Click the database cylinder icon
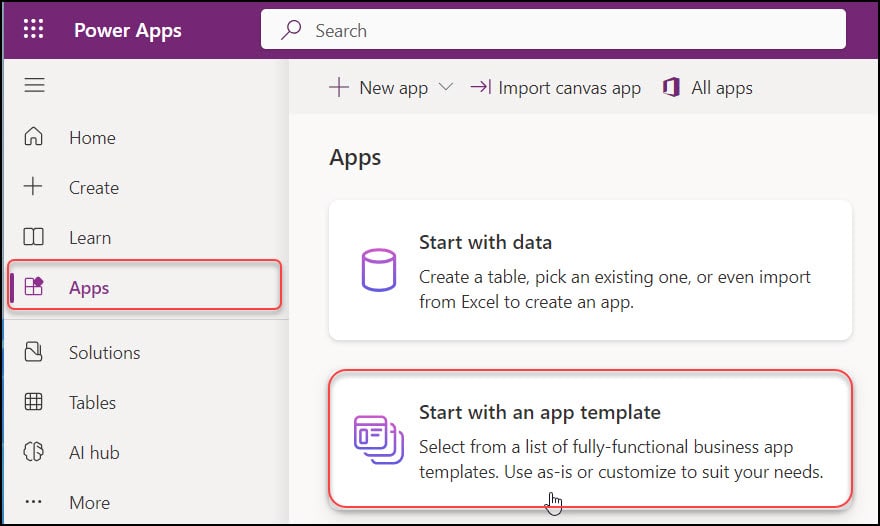Image resolution: width=880 pixels, height=526 pixels. [379, 271]
